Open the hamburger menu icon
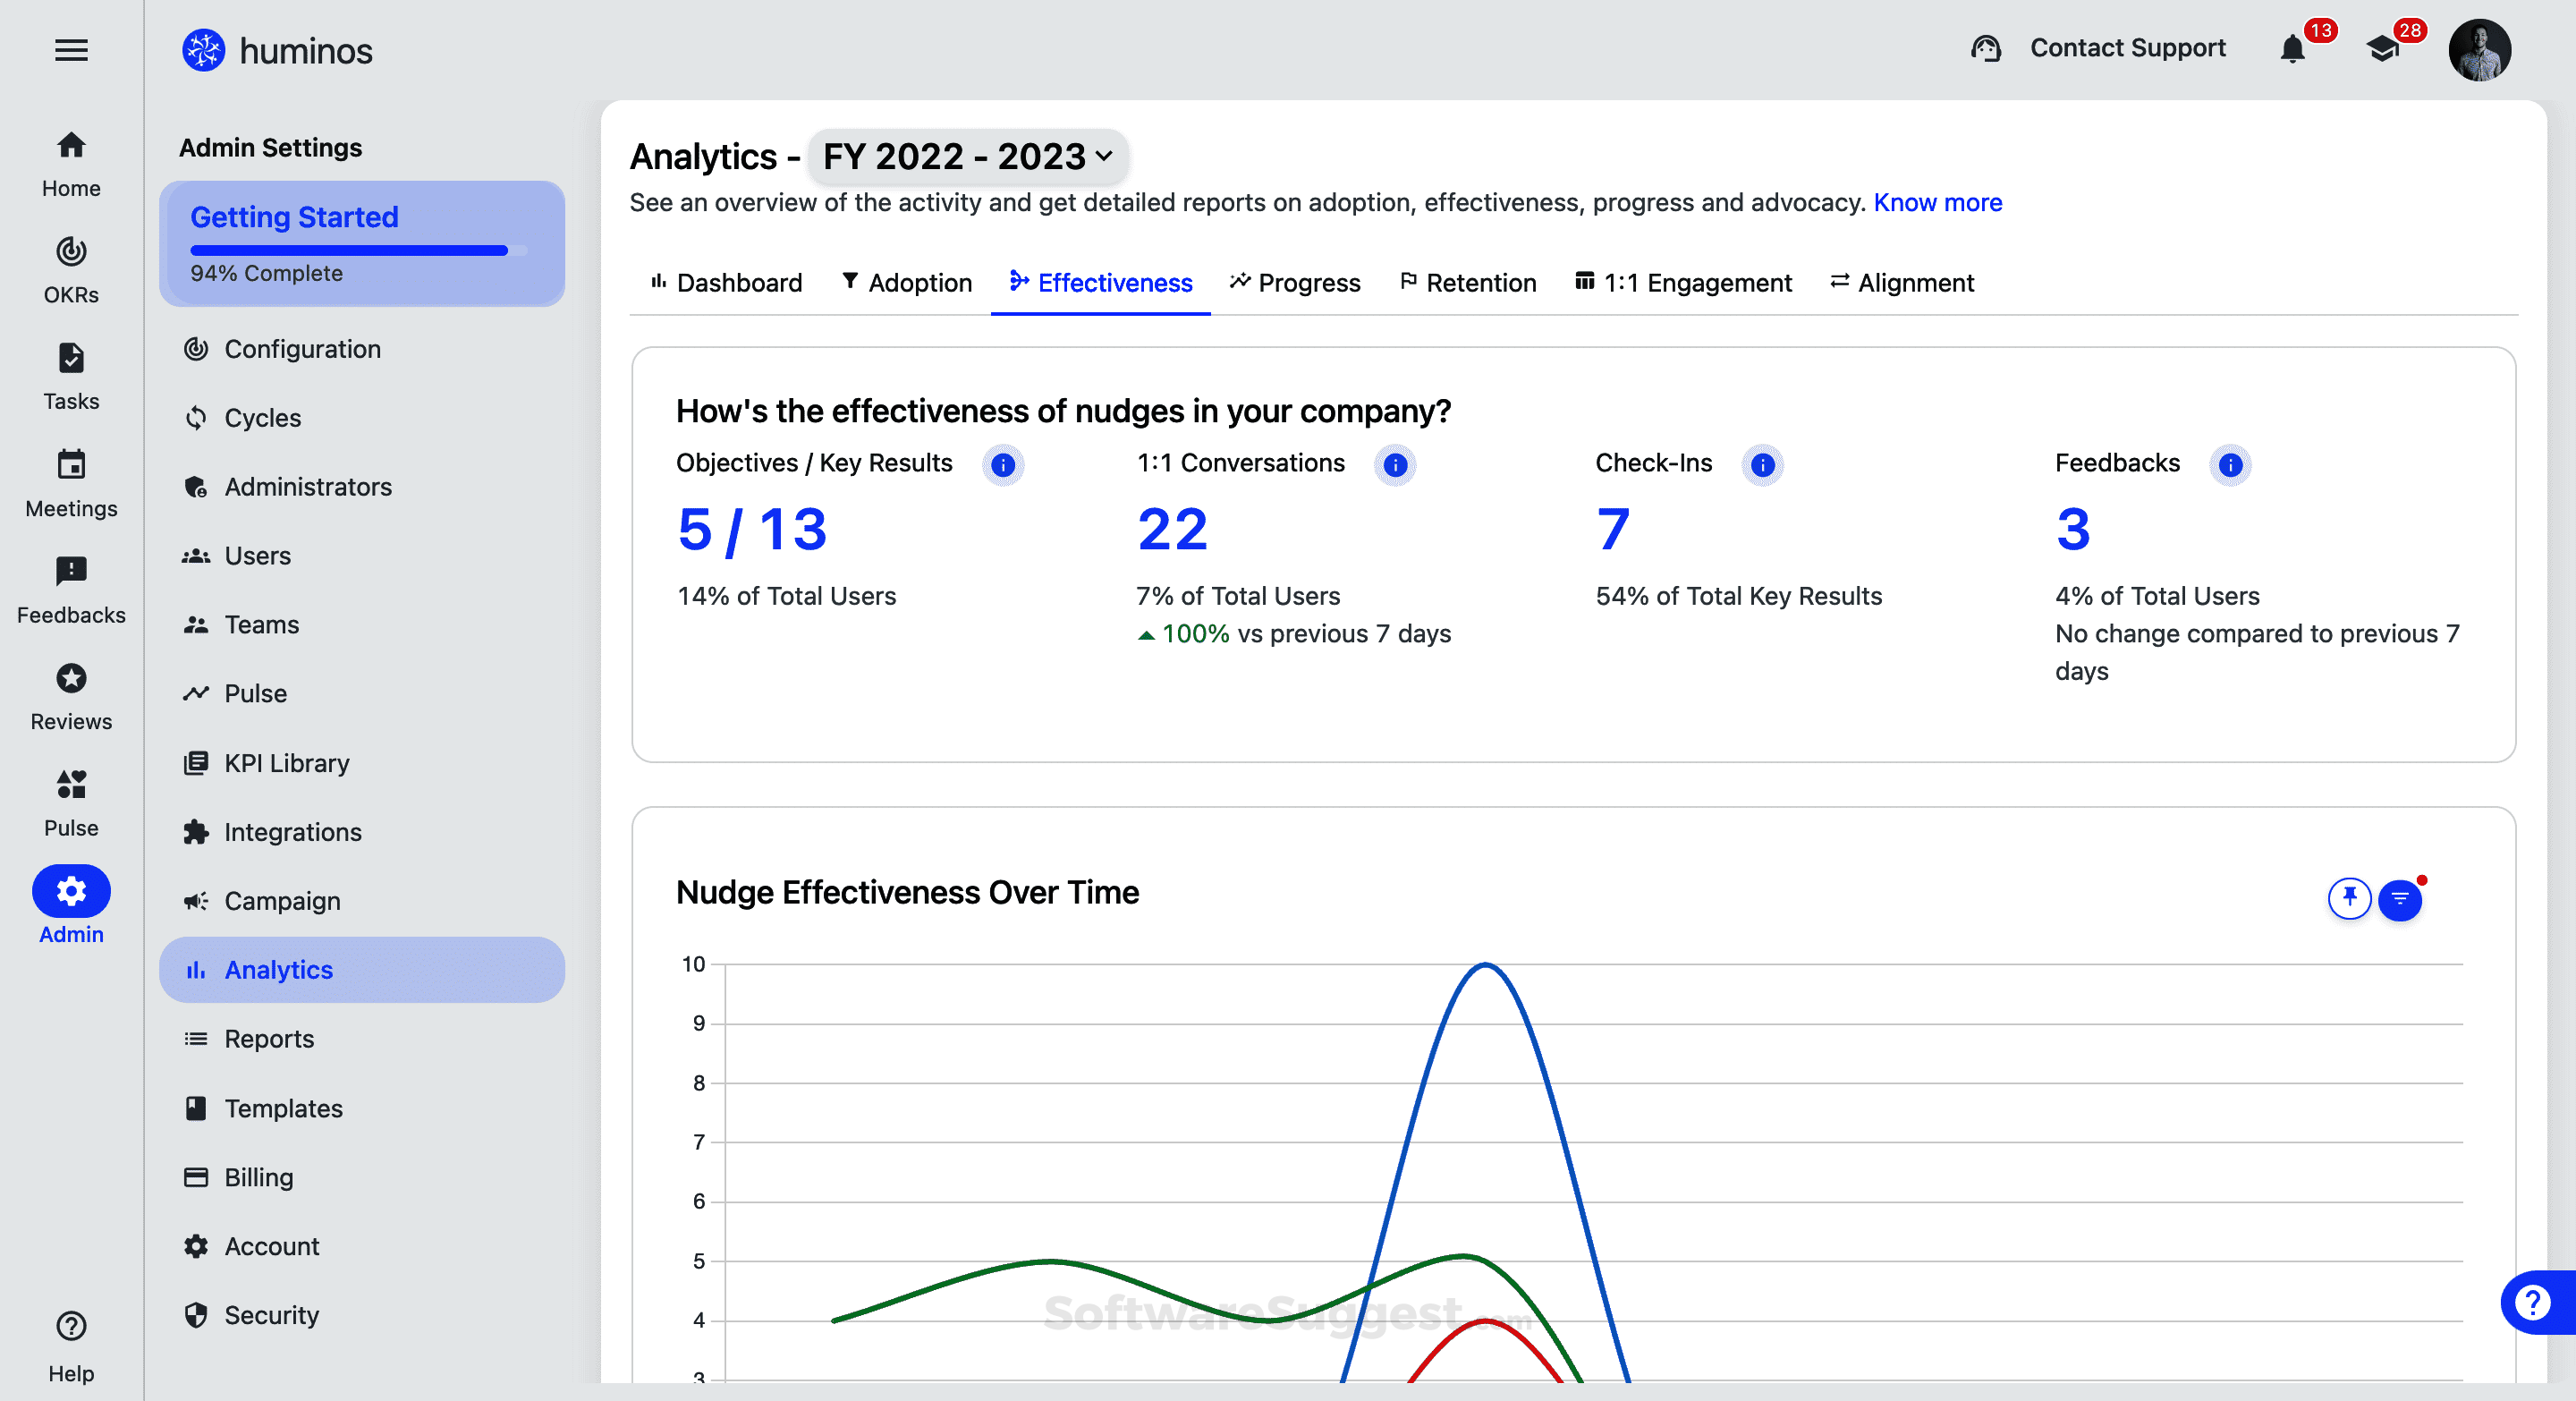Screen dimensions: 2576x1401 (x=71, y=50)
